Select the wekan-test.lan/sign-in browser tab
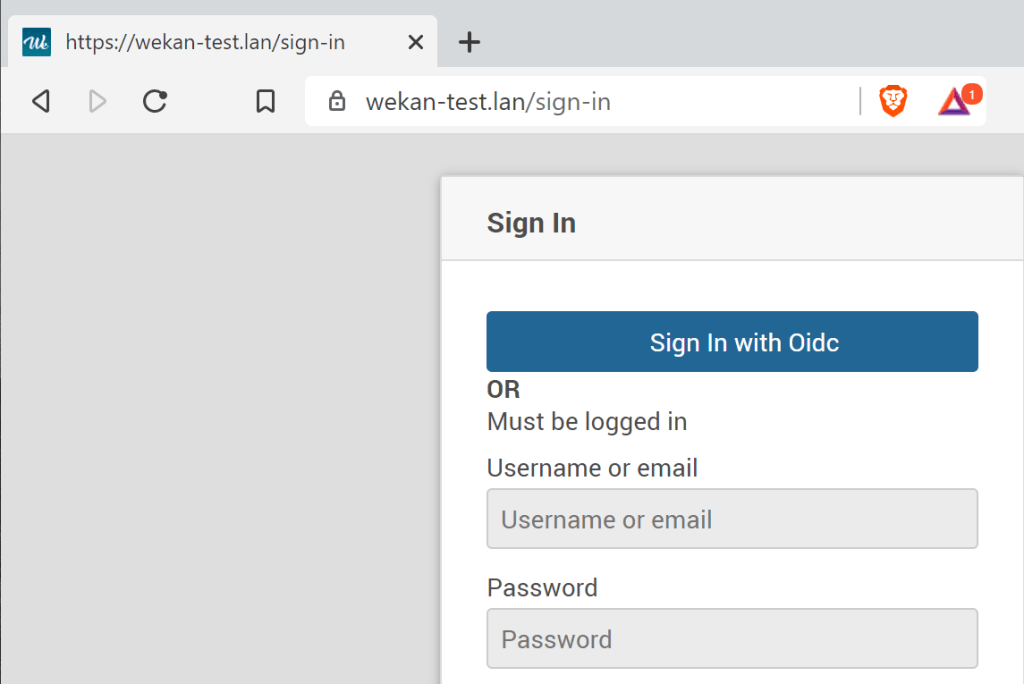 tap(205, 42)
